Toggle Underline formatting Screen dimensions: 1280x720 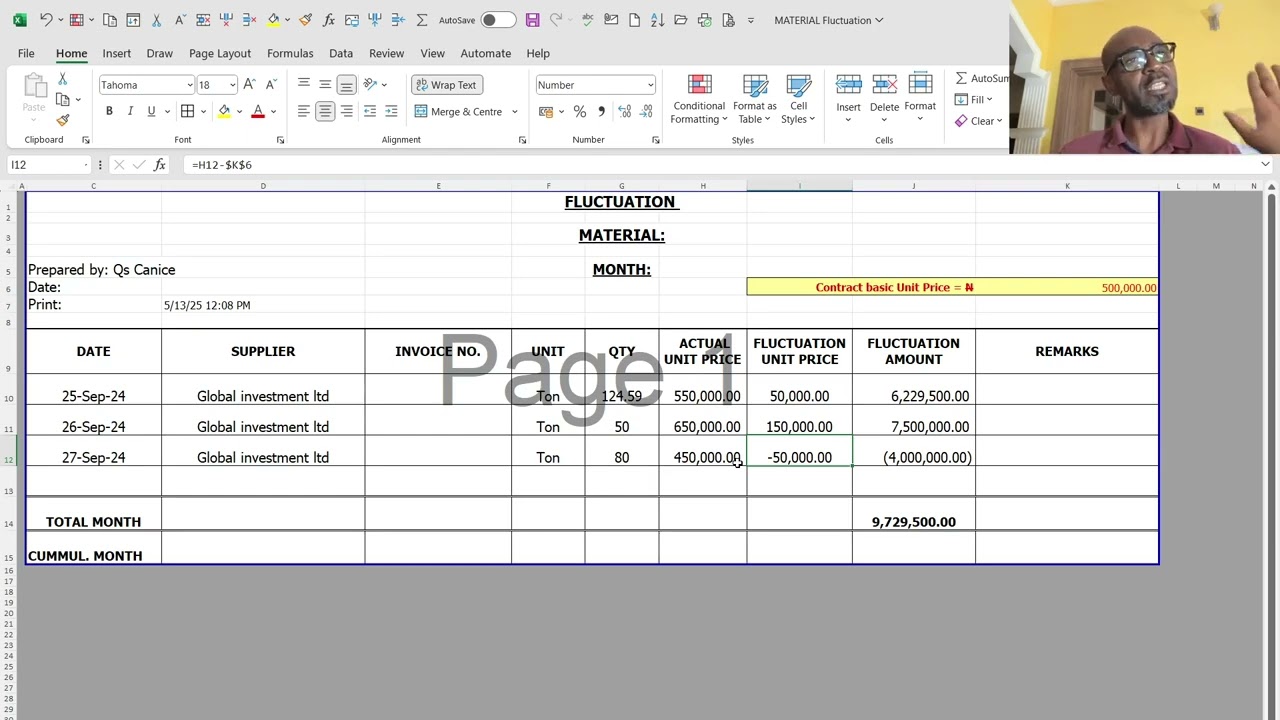click(151, 111)
